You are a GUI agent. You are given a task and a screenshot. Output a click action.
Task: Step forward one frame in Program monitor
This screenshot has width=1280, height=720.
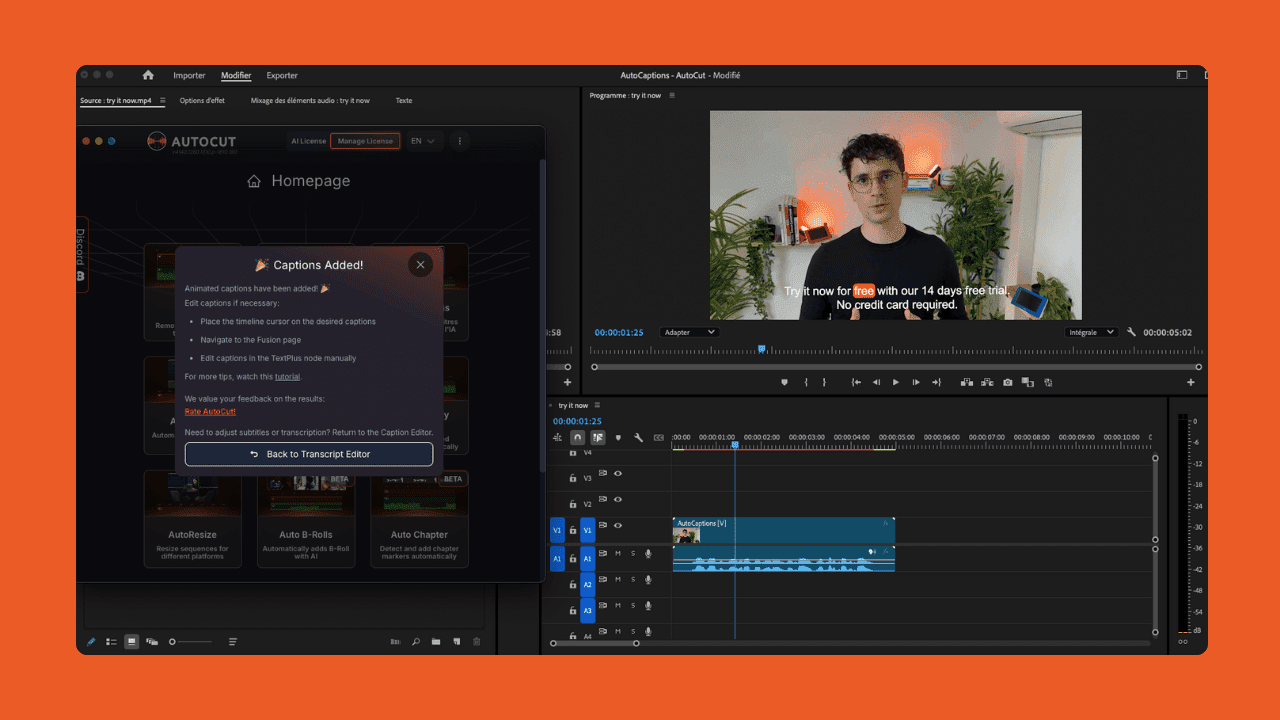click(x=916, y=382)
